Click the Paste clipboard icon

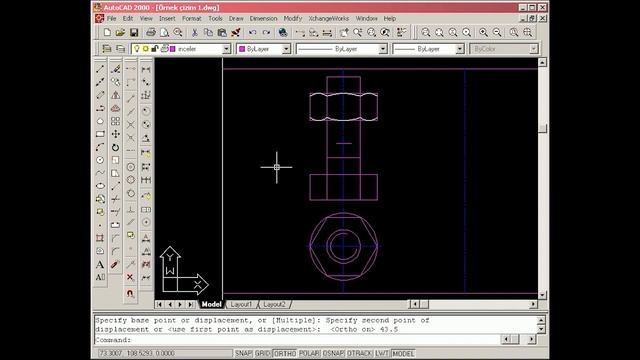[x=222, y=32]
